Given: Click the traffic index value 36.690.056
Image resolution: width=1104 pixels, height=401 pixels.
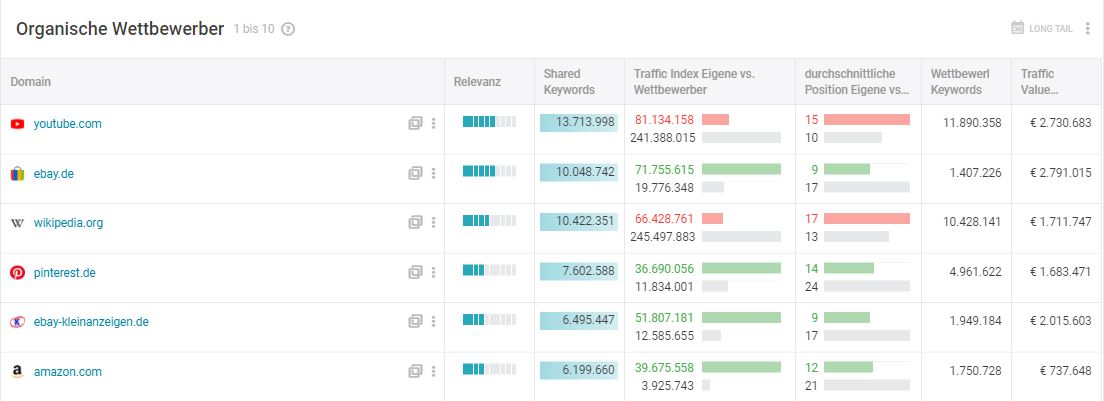Looking at the screenshot, I should click(x=664, y=269).
